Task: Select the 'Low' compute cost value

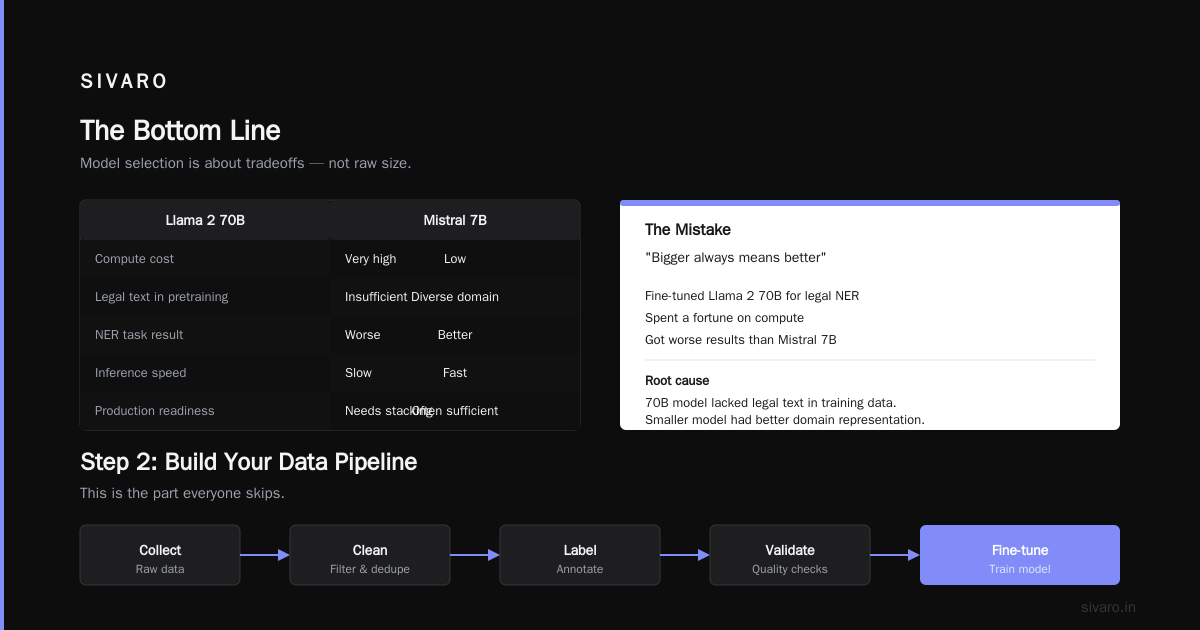Action: pyautogui.click(x=455, y=259)
